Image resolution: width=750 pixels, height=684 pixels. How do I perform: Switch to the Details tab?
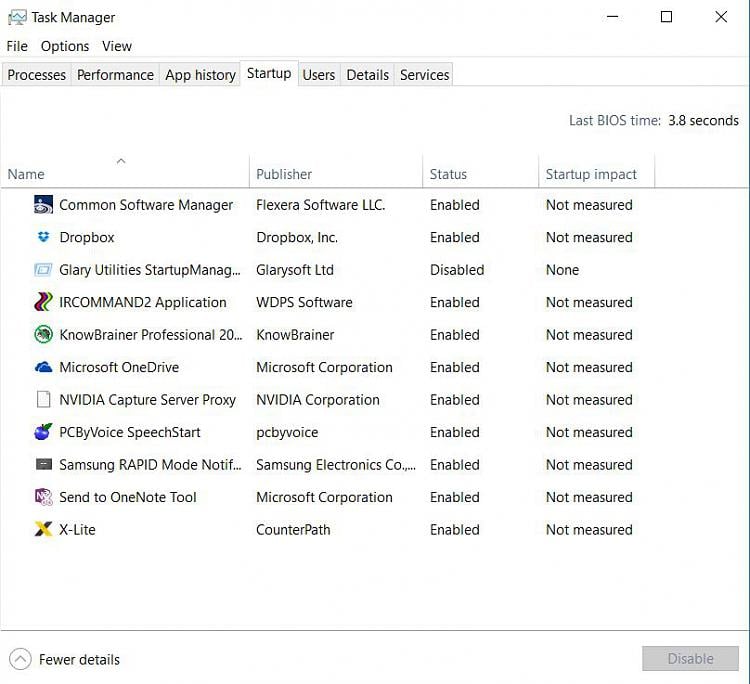click(x=367, y=75)
